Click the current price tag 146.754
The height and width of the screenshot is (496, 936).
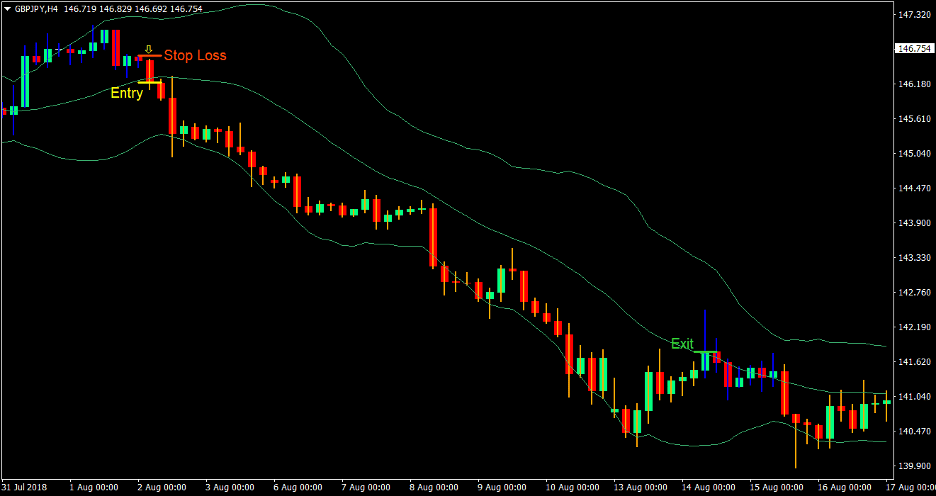click(913, 49)
